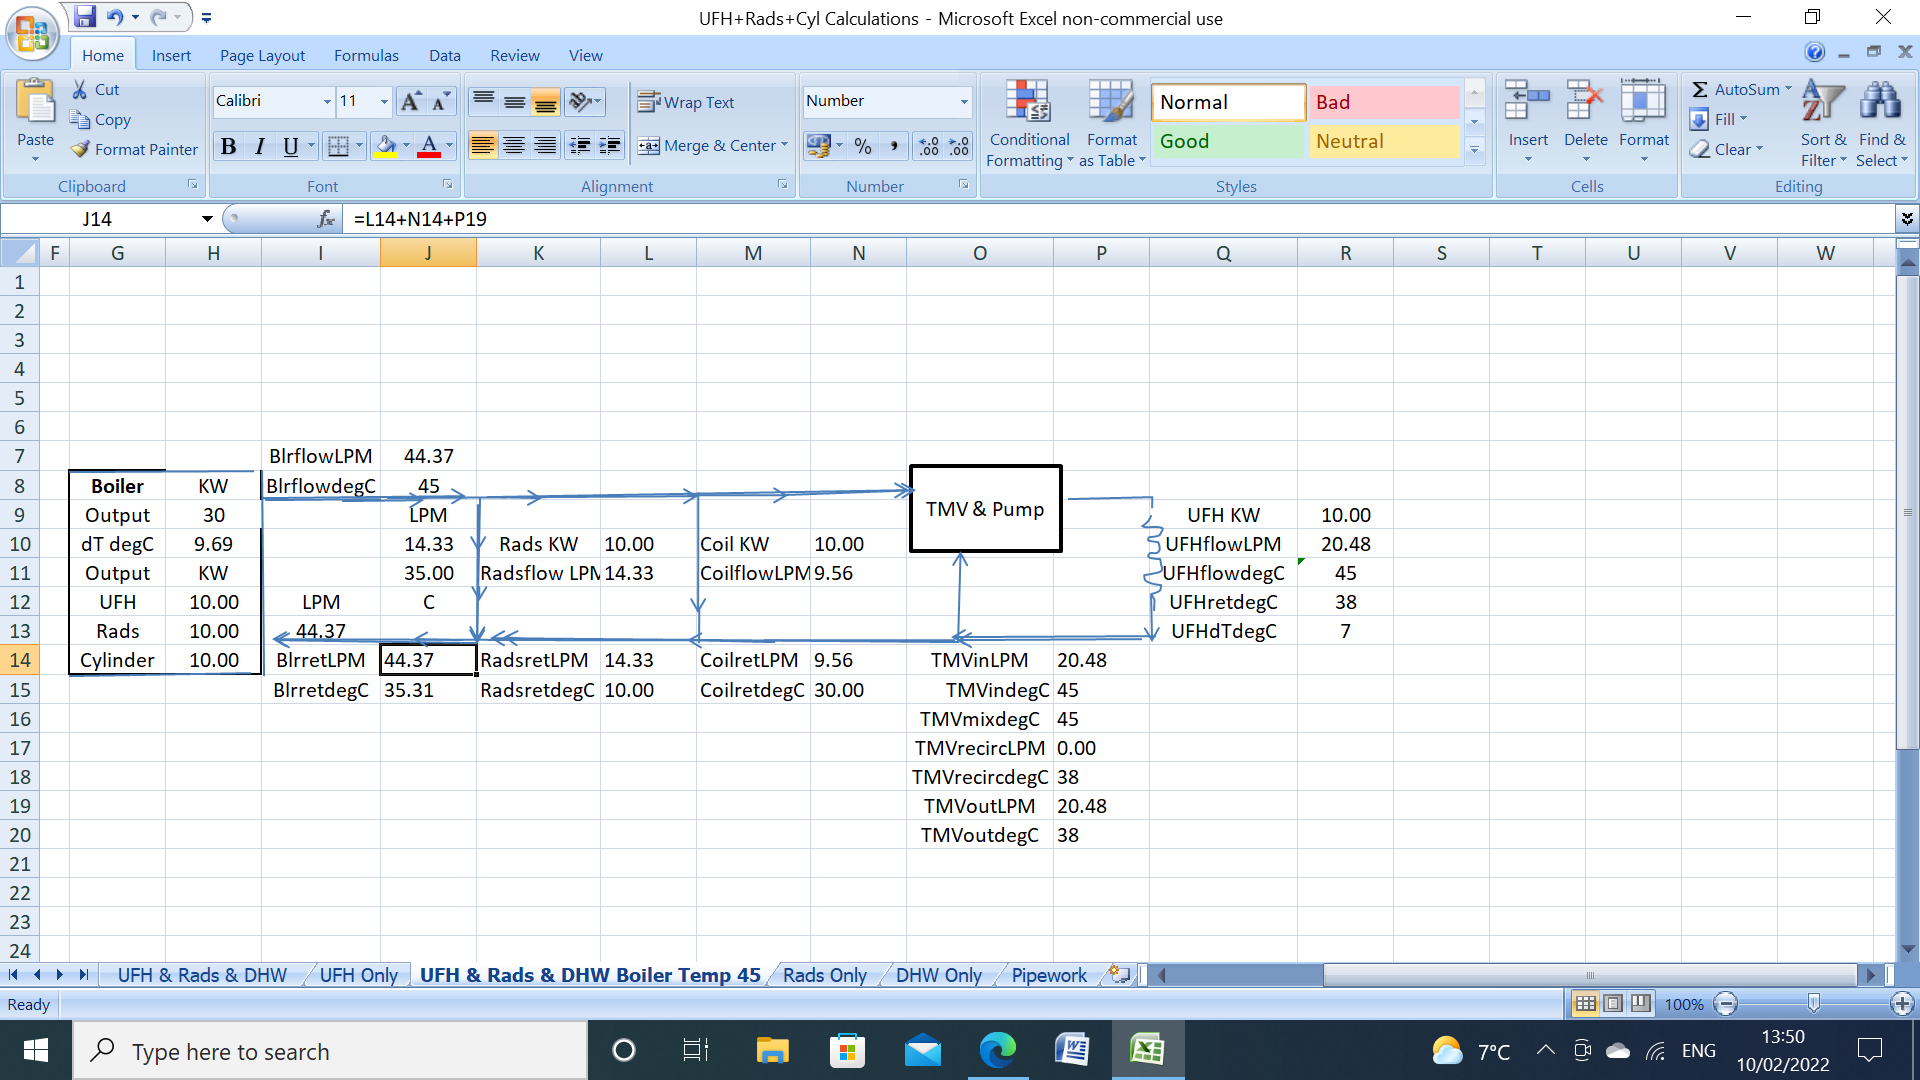This screenshot has height=1080, width=1920.
Task: Activate Format Painter
Action: point(134,149)
